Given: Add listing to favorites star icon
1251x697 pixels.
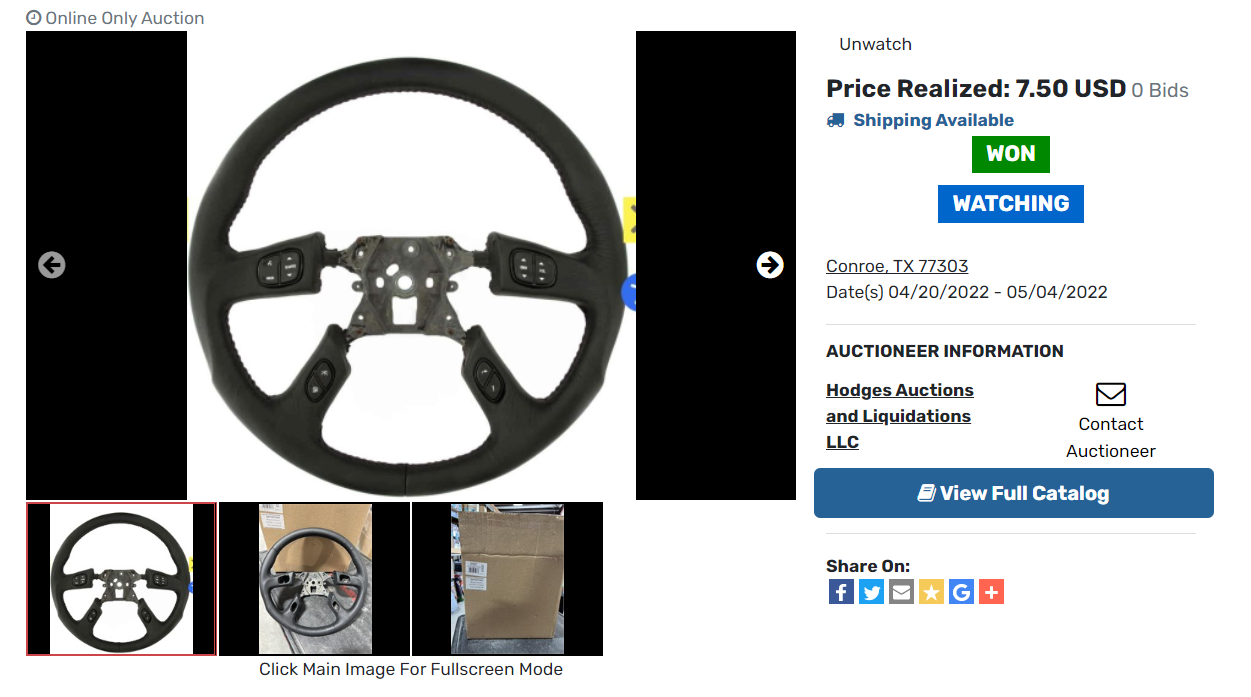Looking at the screenshot, I should [931, 592].
